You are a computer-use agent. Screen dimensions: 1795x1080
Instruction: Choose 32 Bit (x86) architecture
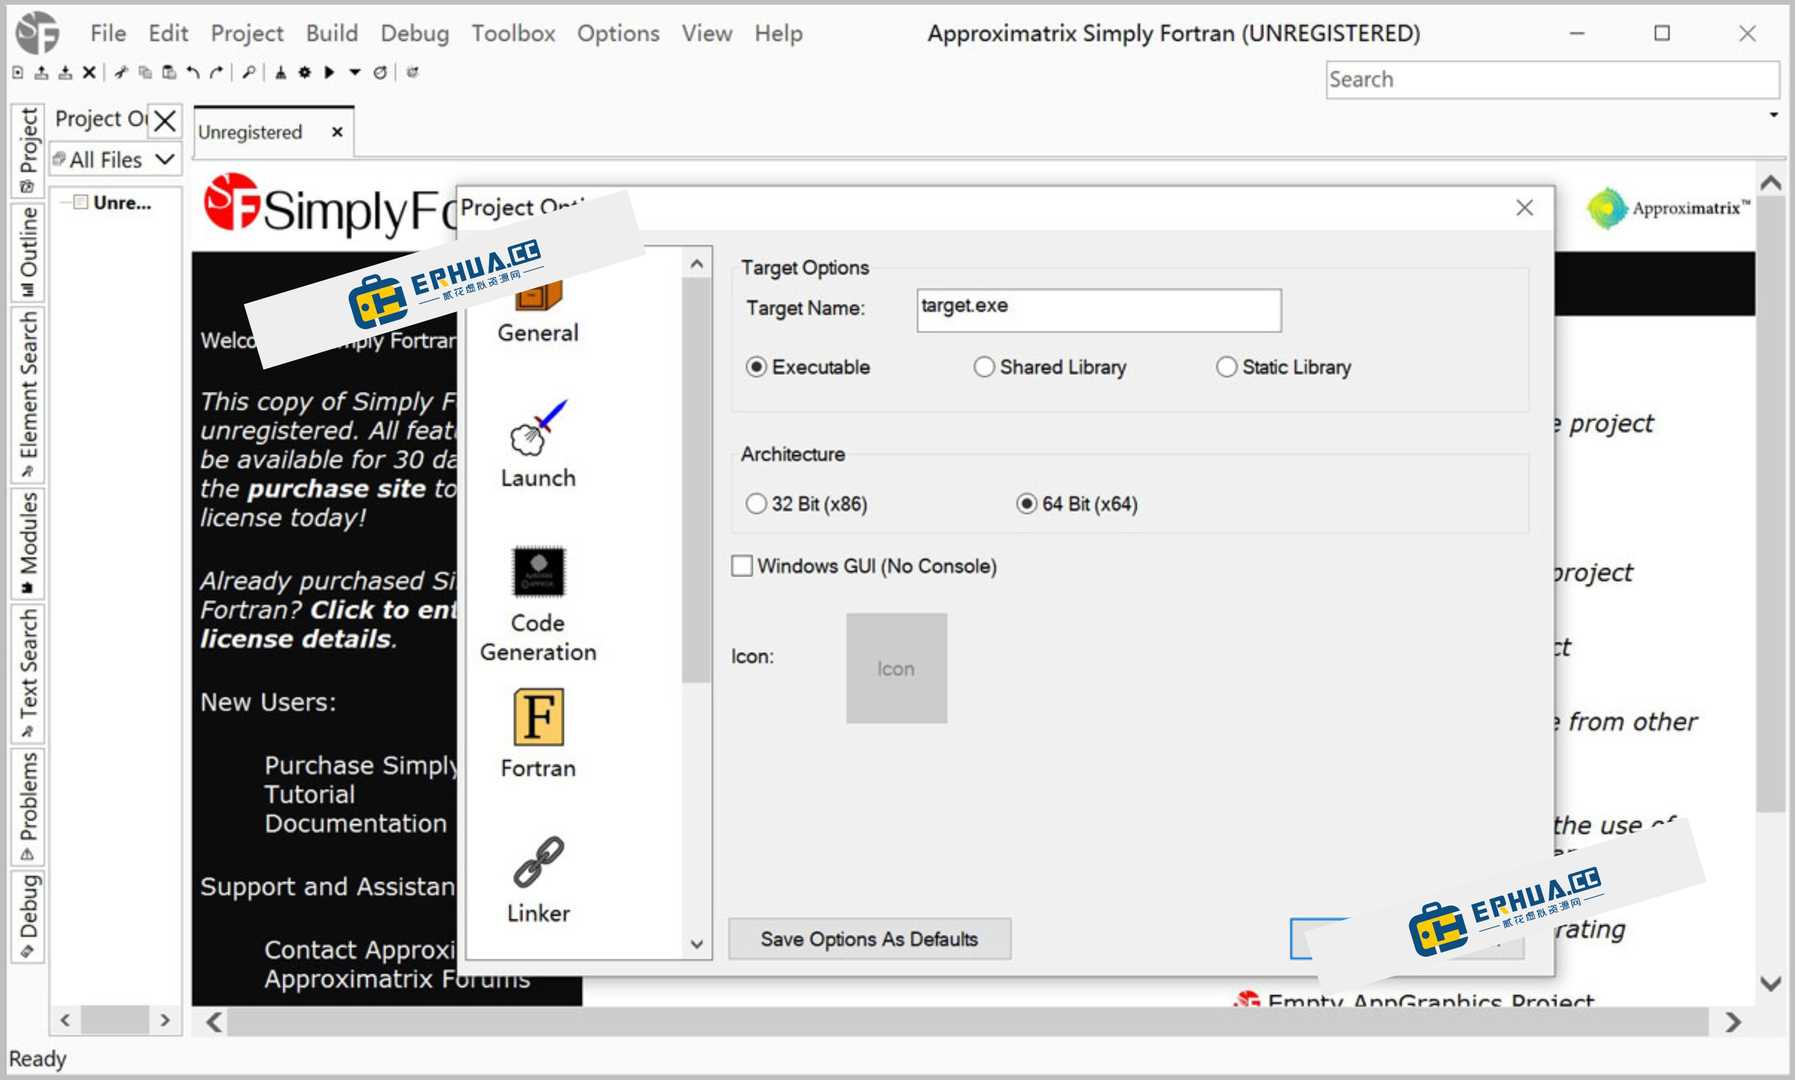click(x=806, y=504)
